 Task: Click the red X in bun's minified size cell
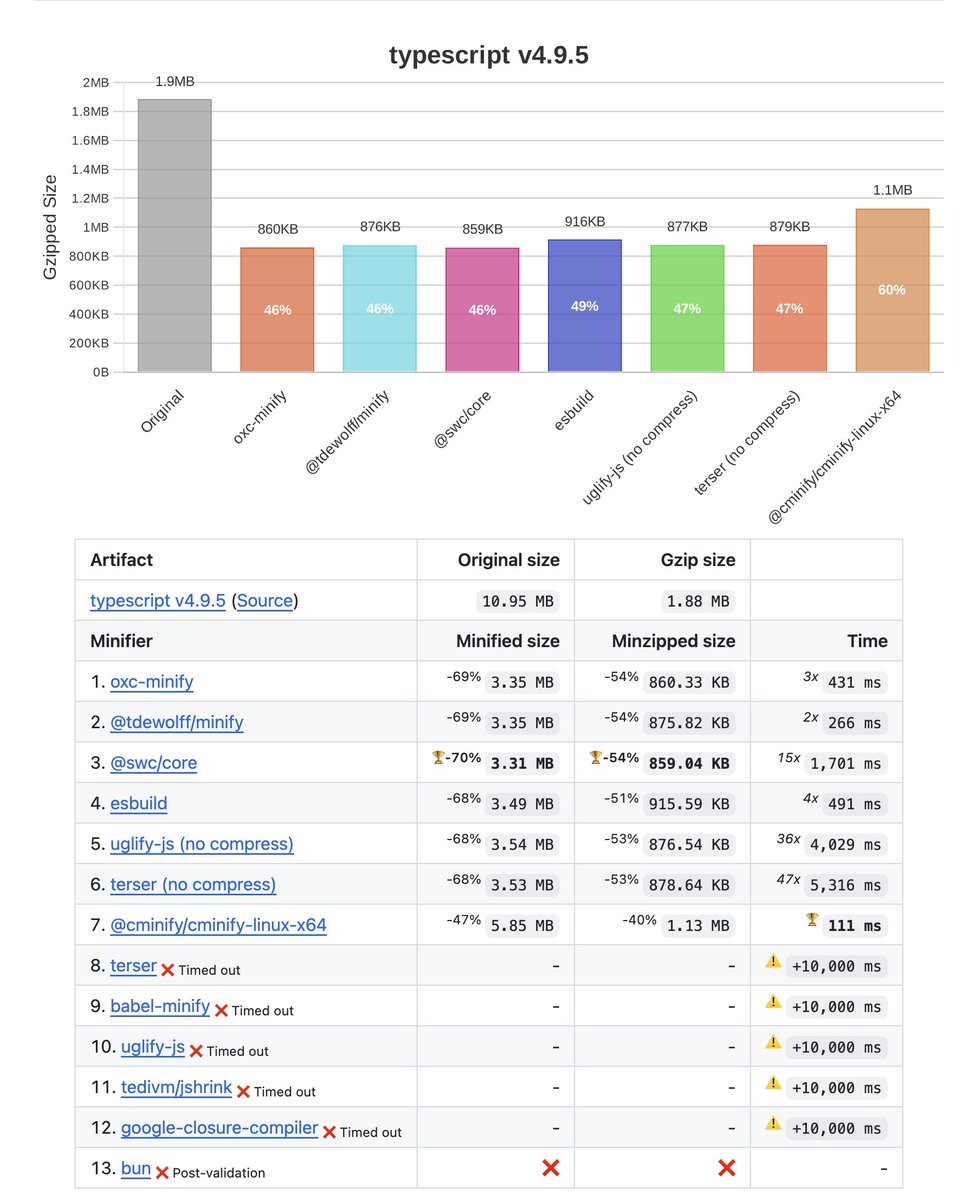(553, 1166)
